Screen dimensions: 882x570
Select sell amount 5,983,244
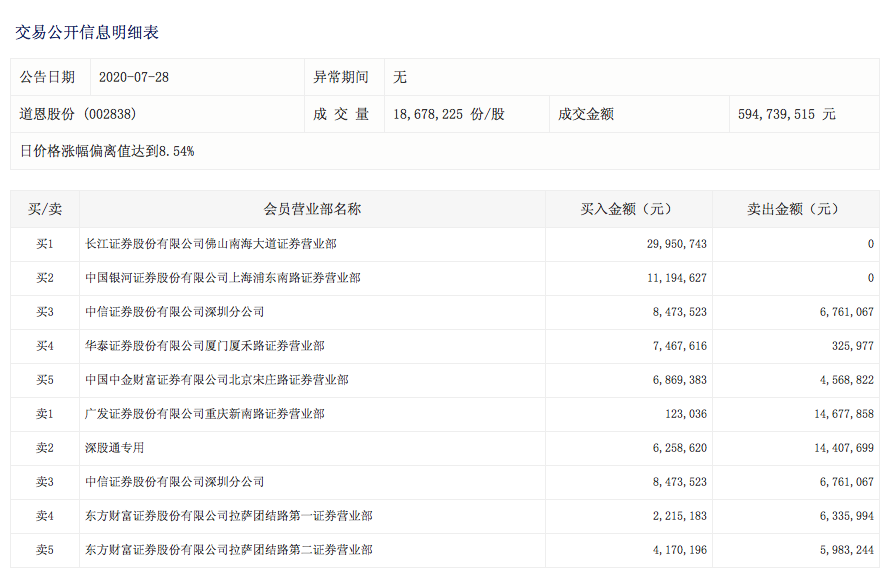coord(847,550)
